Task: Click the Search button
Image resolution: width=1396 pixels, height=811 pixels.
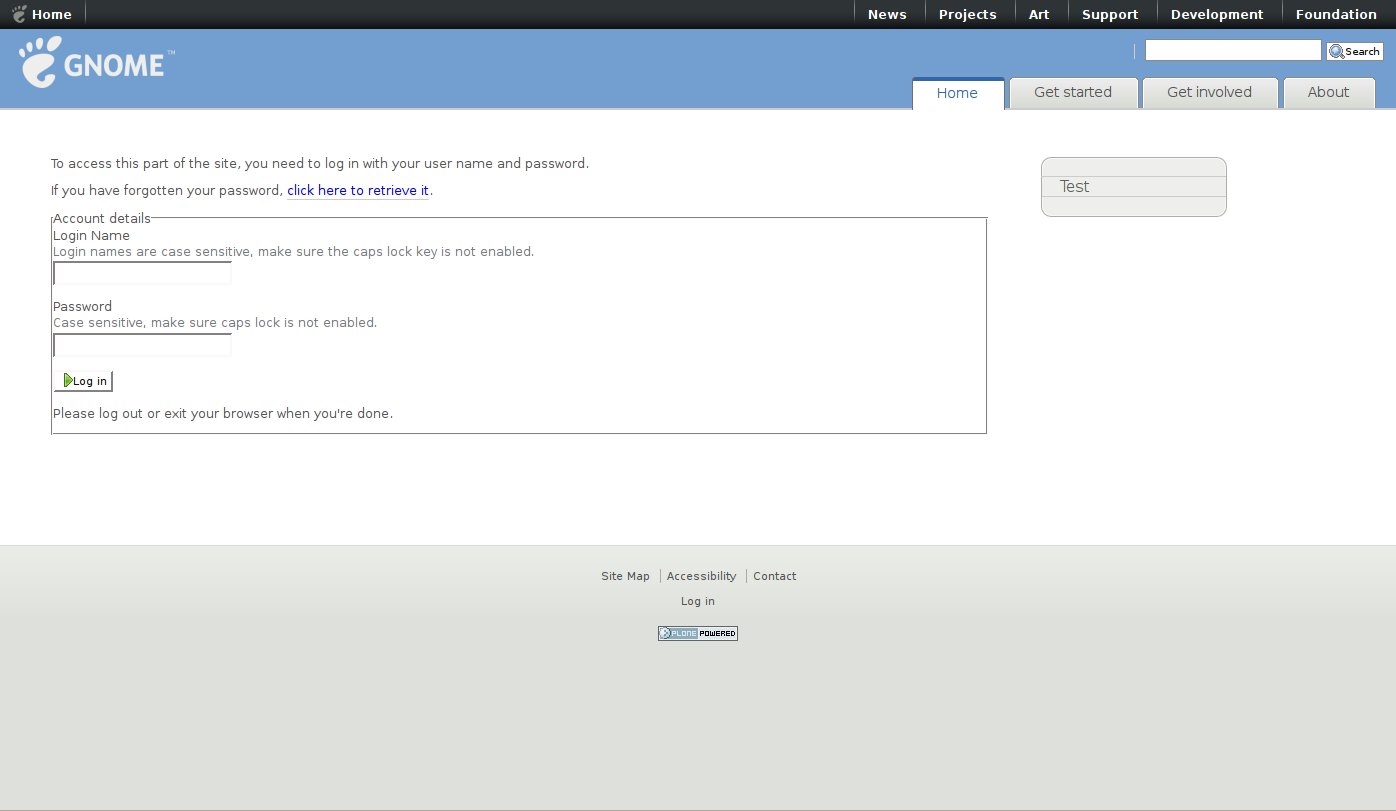Action: click(x=1355, y=51)
